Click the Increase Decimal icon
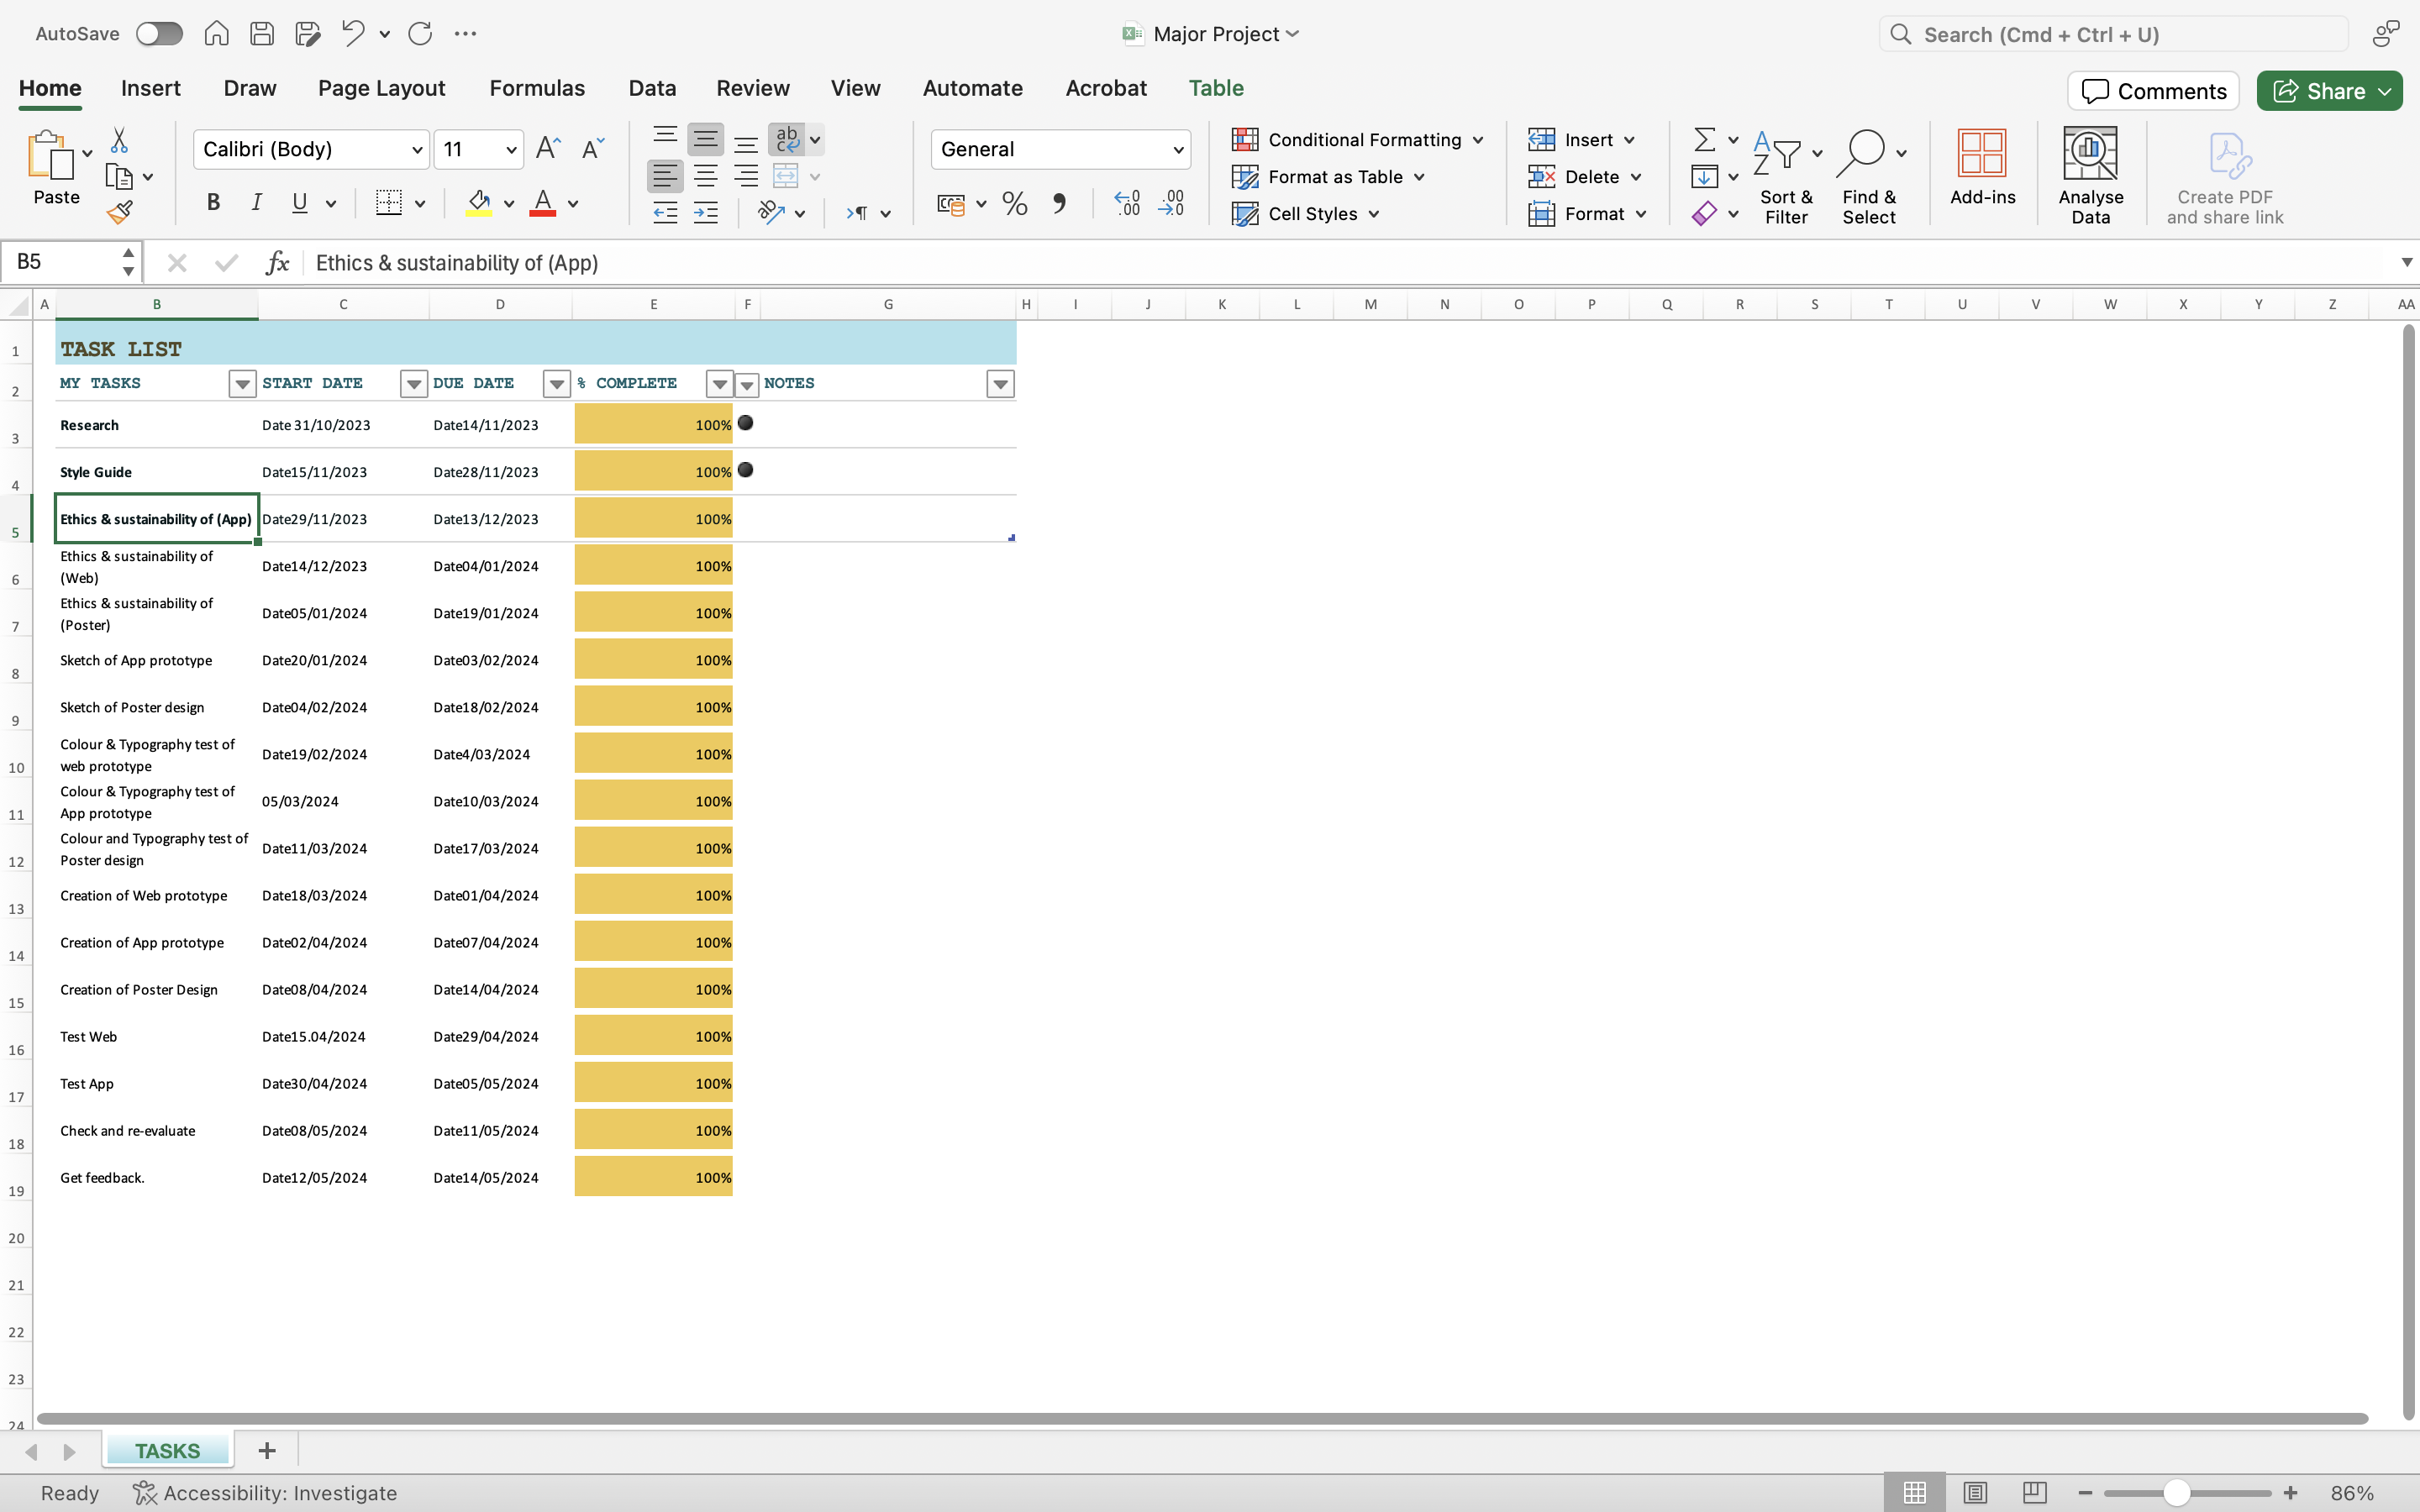 pyautogui.click(x=1127, y=204)
